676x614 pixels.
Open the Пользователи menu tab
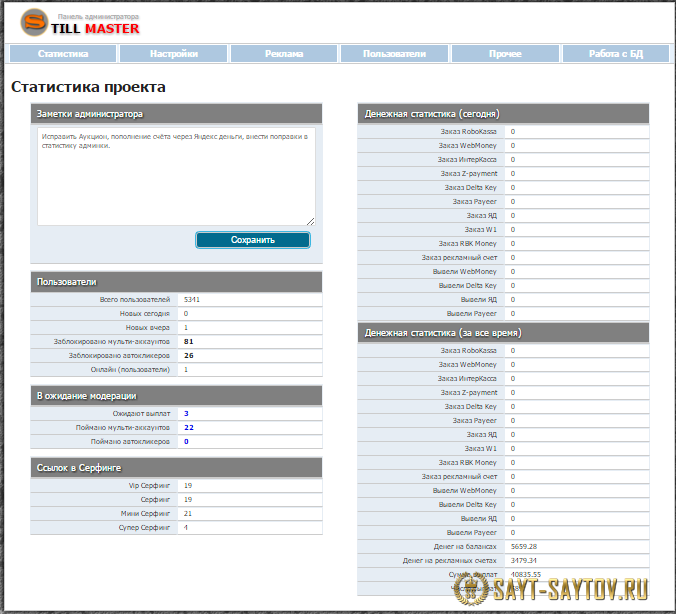pyautogui.click(x=394, y=54)
